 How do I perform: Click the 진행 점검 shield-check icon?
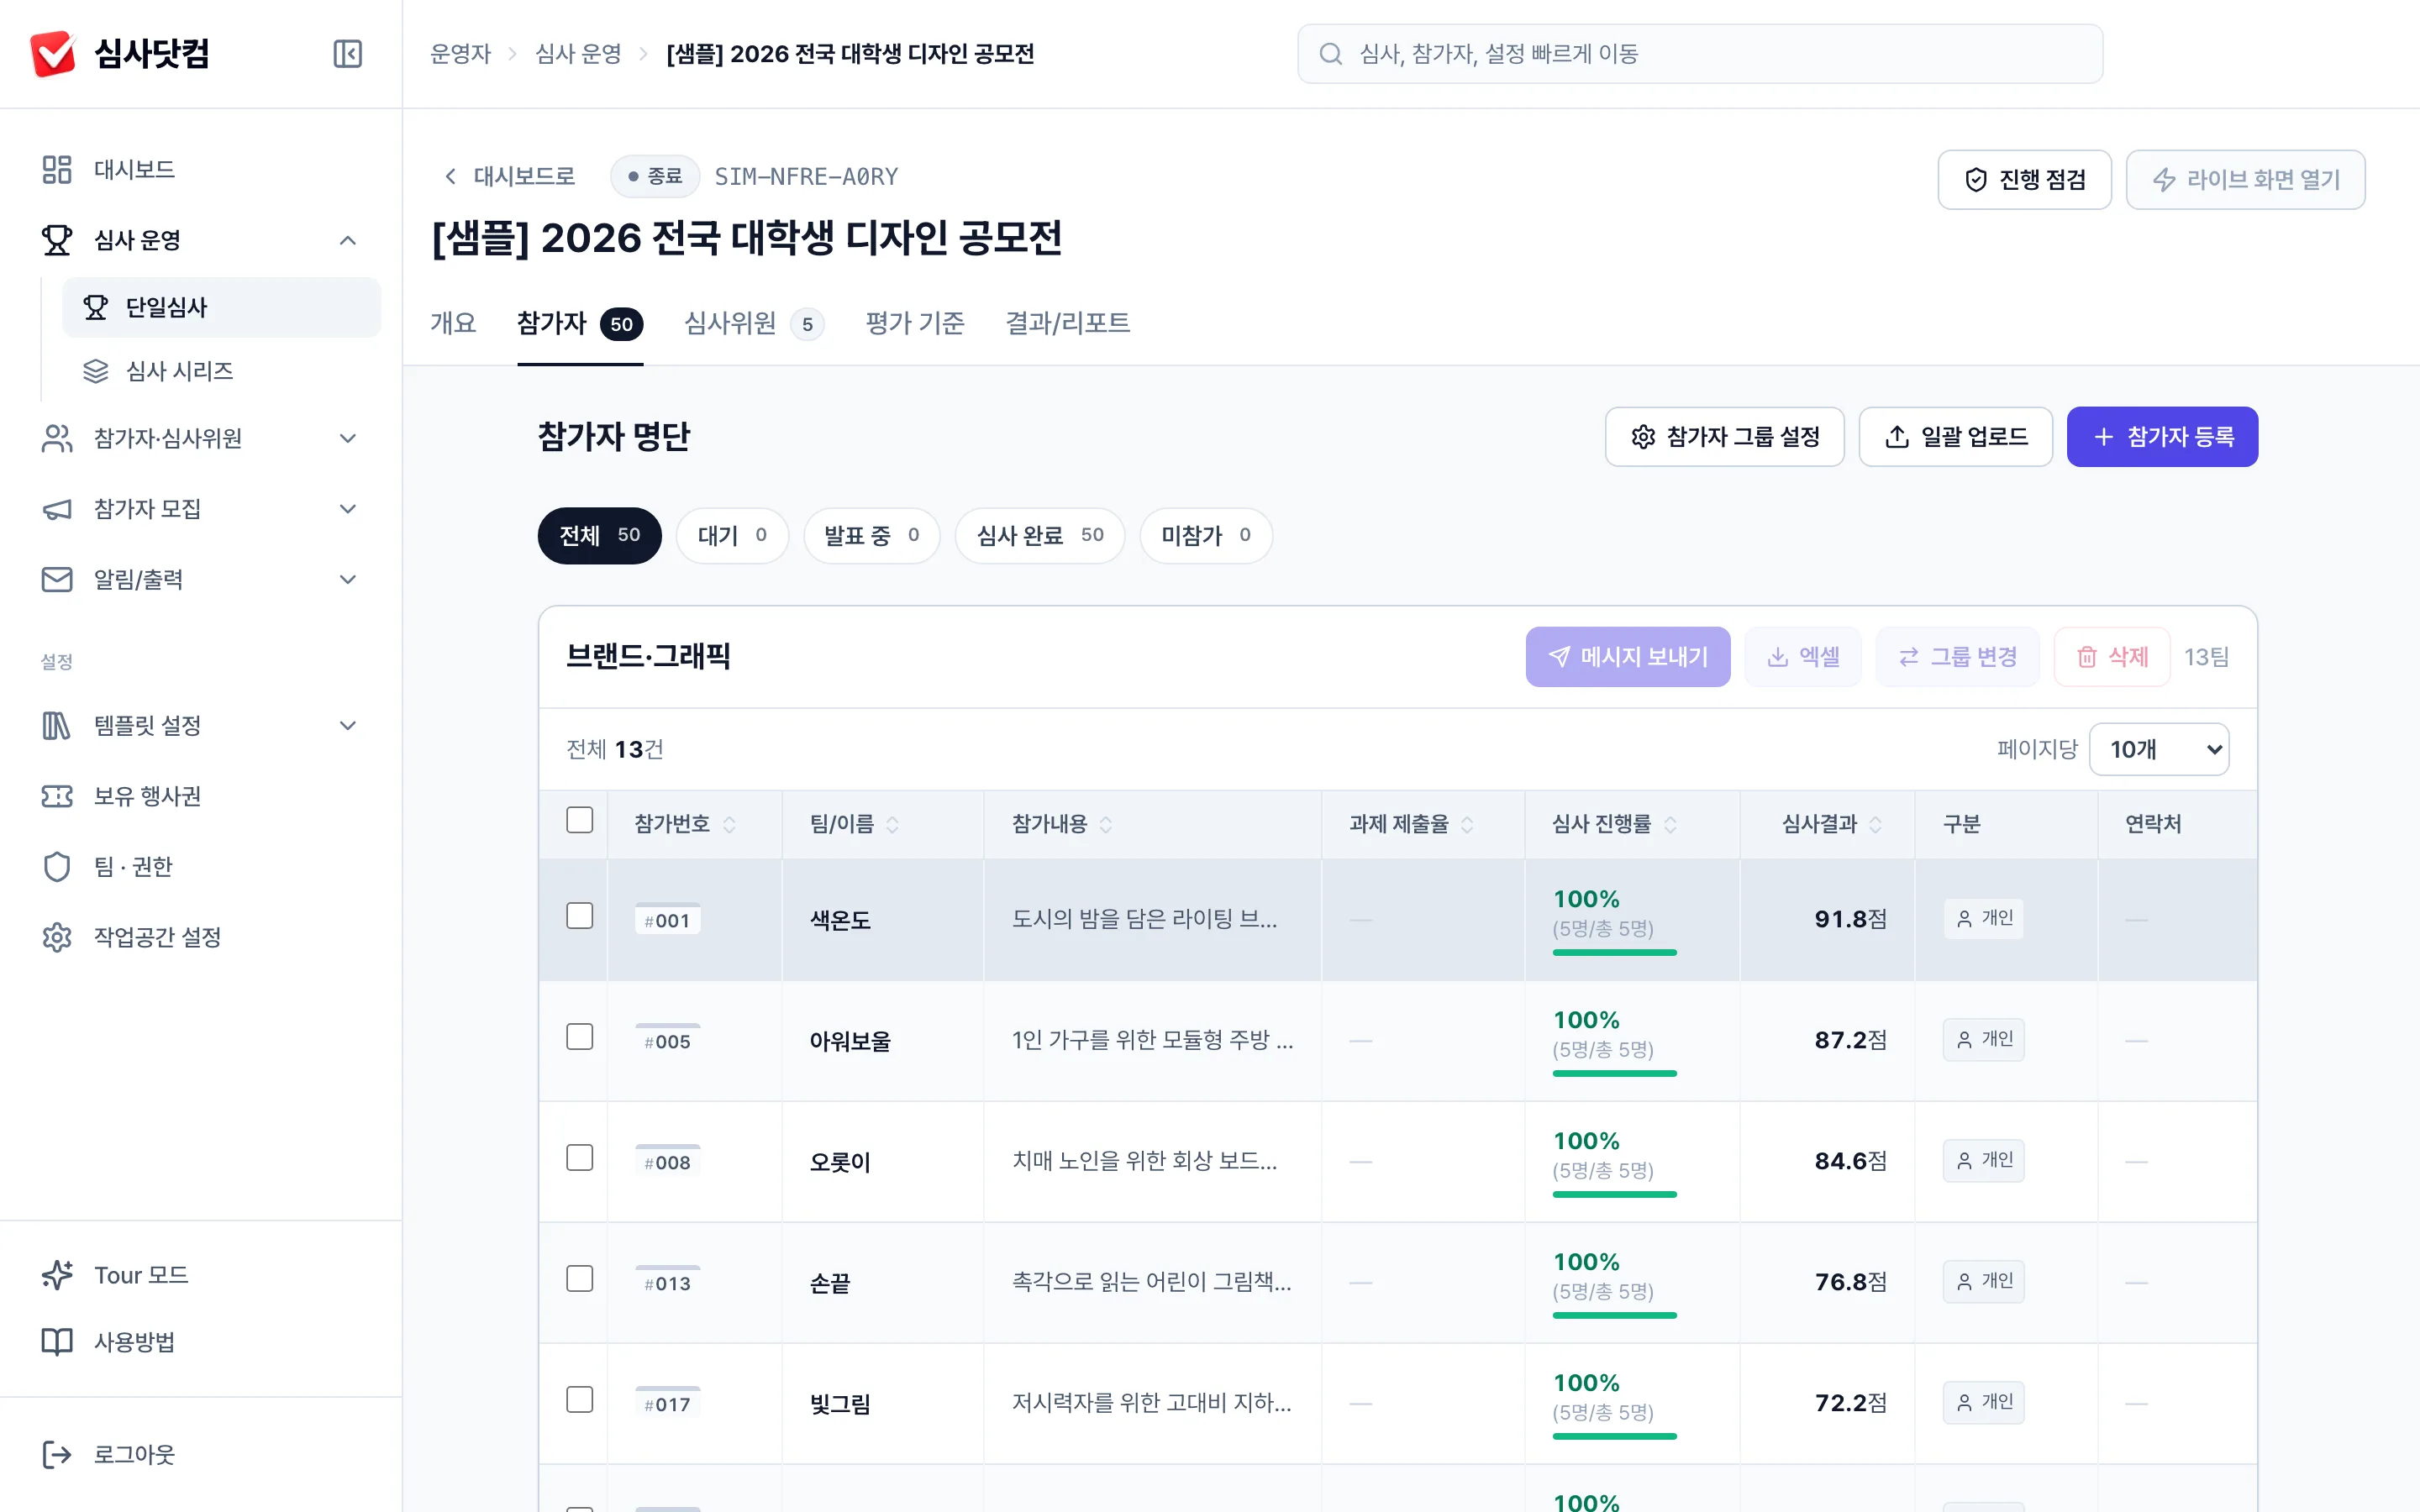coord(1975,180)
